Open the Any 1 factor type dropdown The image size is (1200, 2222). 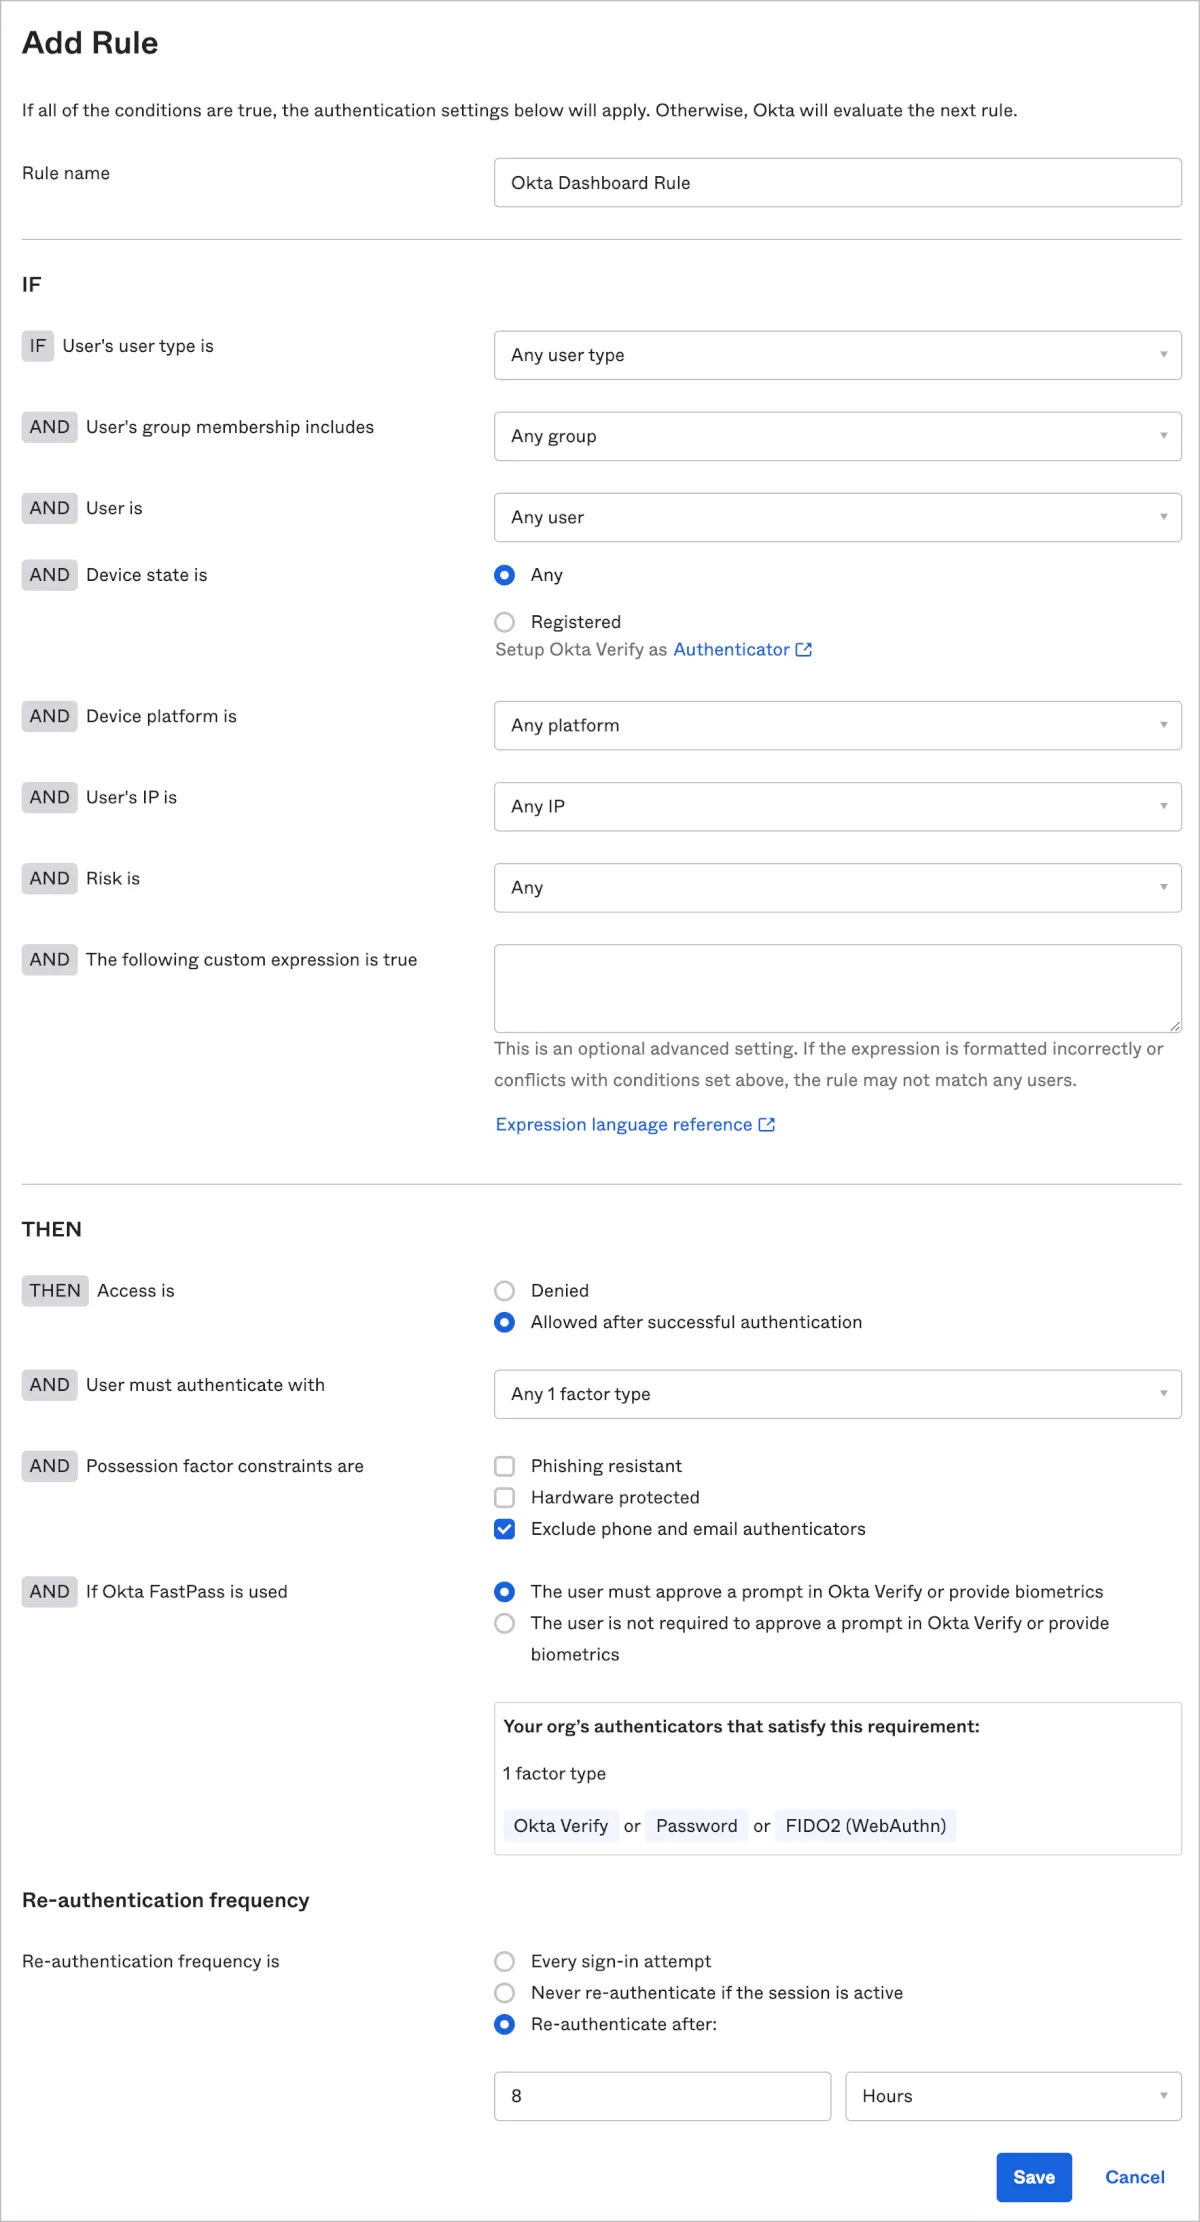coord(837,1394)
